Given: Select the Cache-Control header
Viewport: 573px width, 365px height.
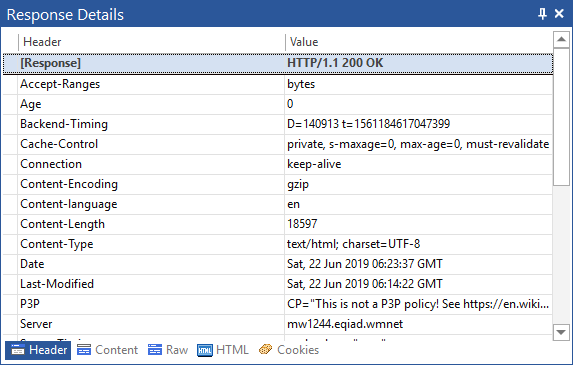Looking at the screenshot, I should pyautogui.click(x=59, y=144).
